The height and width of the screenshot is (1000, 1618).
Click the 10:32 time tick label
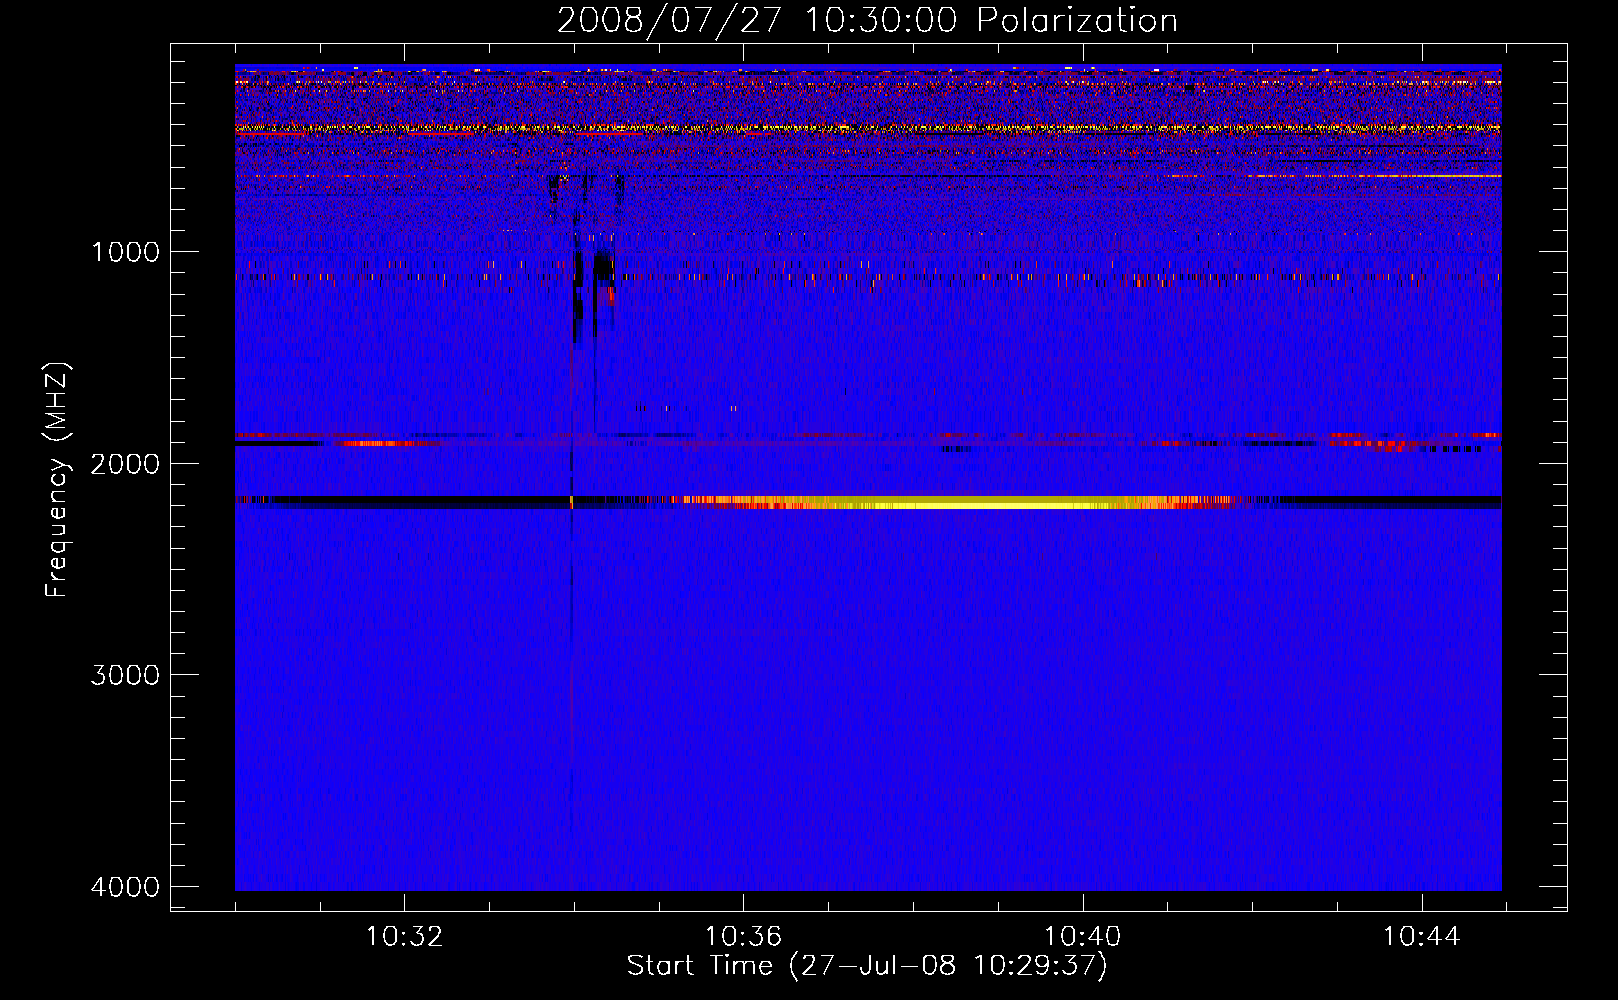click(x=404, y=937)
